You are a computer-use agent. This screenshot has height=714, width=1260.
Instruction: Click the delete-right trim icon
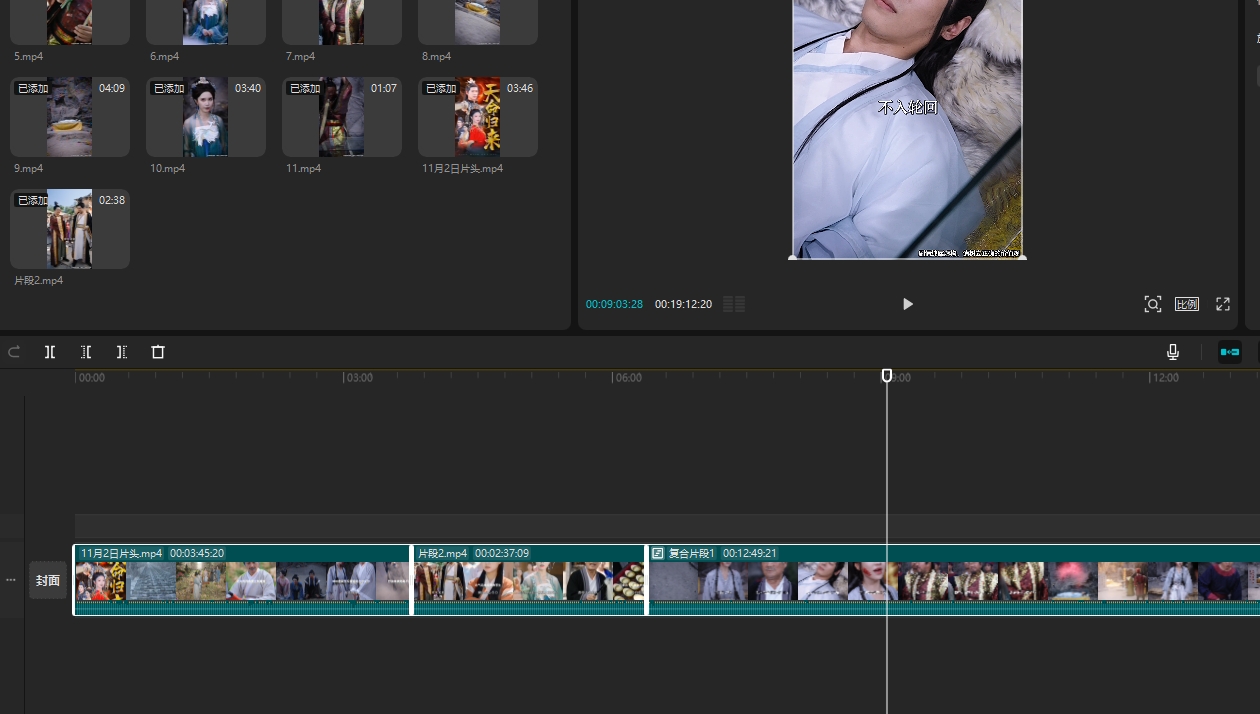122,352
